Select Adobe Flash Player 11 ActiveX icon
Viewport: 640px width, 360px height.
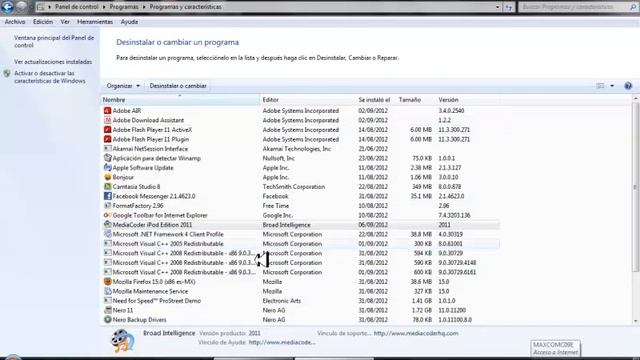coord(107,130)
